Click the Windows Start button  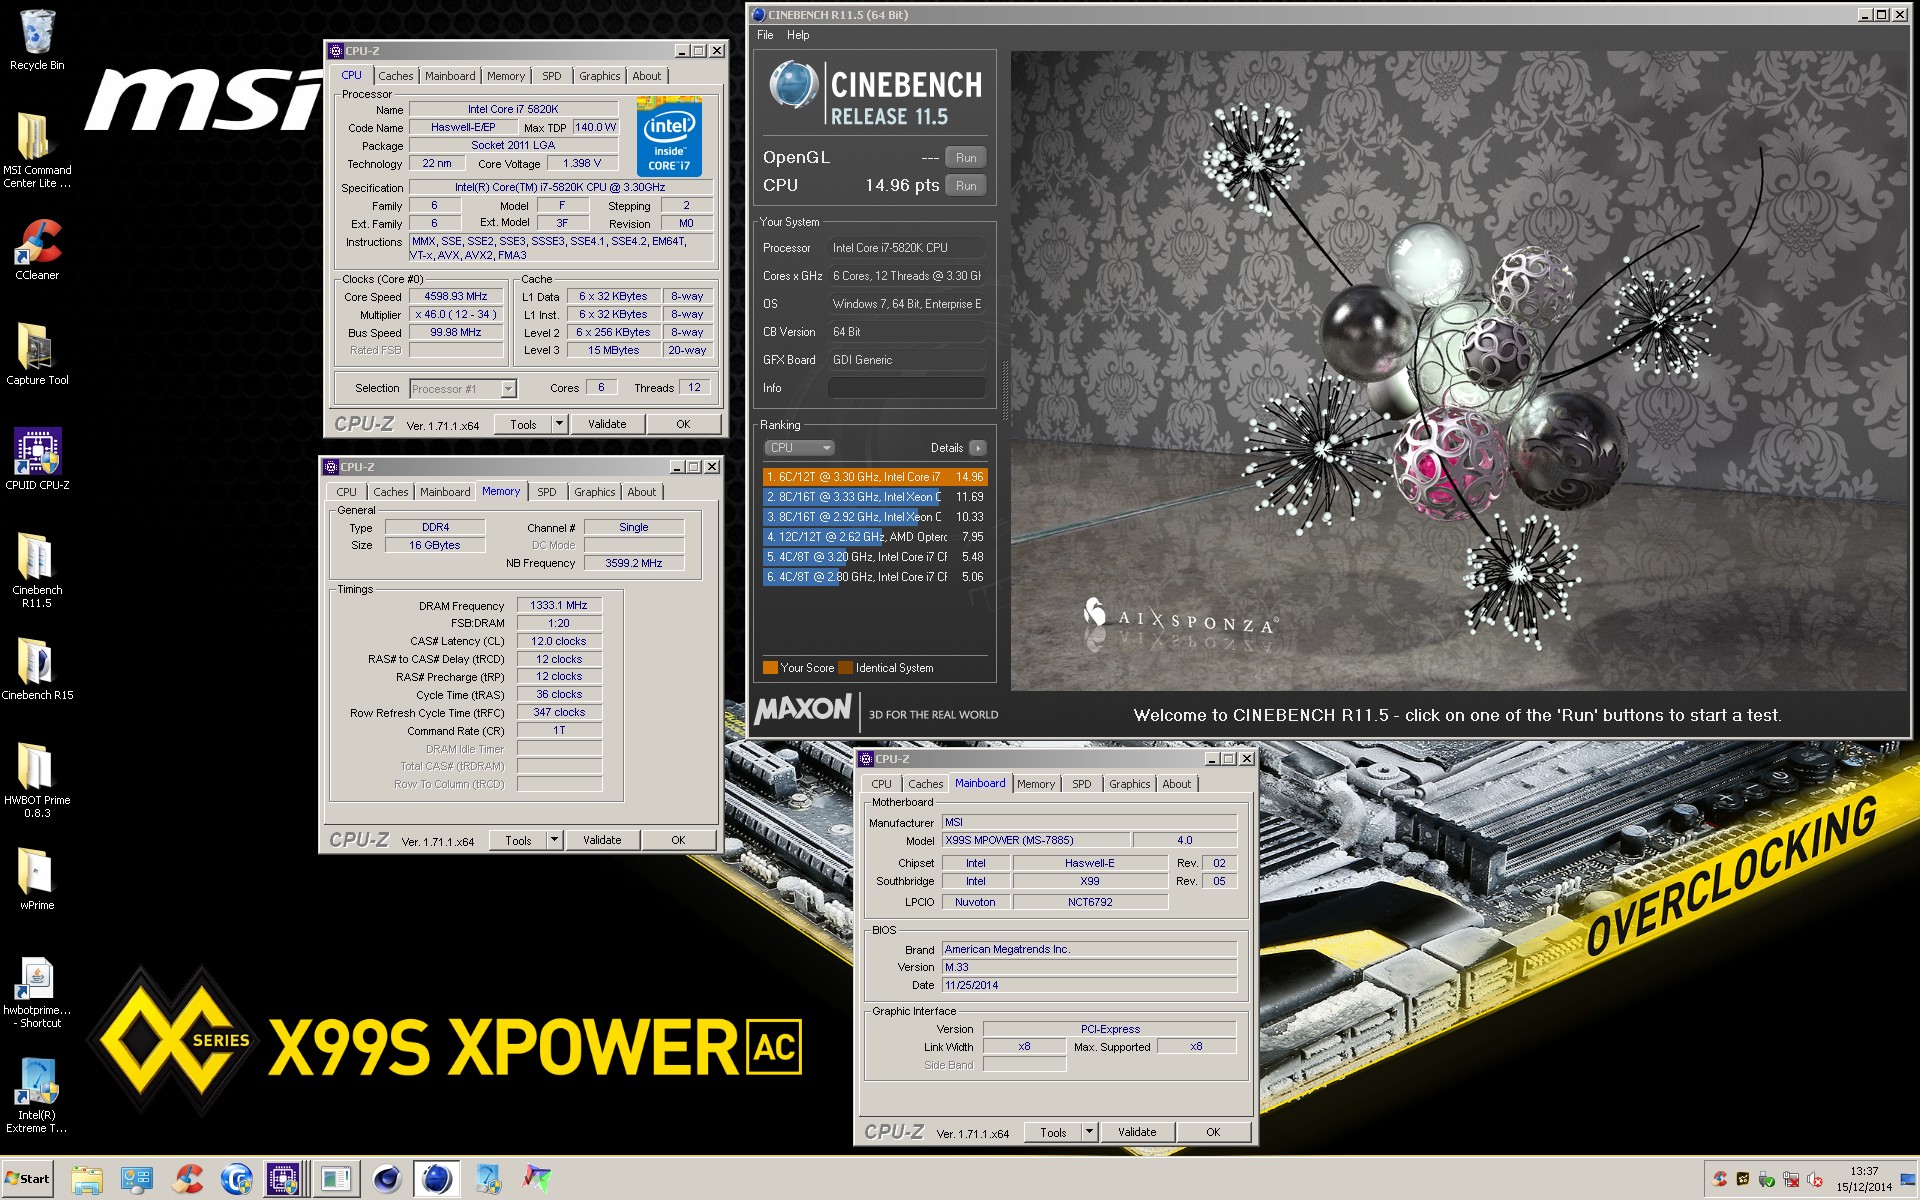tap(27, 1179)
